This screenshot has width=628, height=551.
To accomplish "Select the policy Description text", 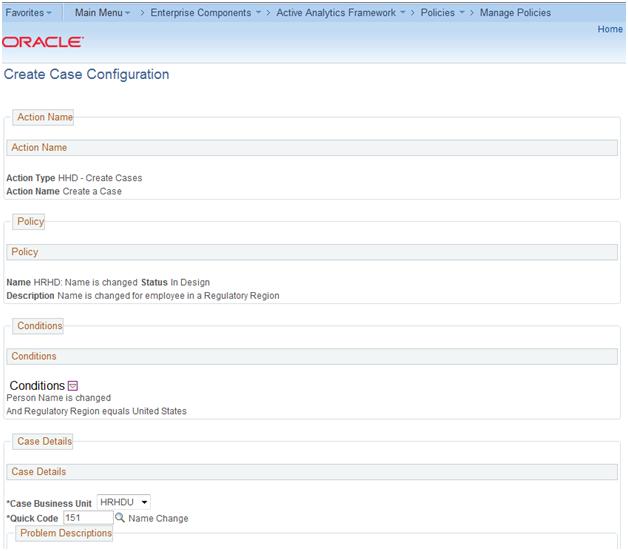I will click(x=168, y=296).
